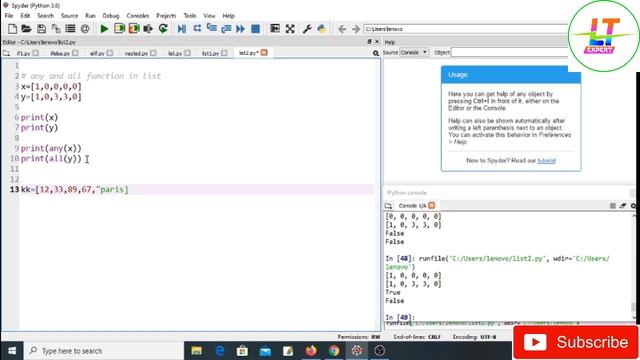Click debug step into function icon
Screen dimensions: 640x360
coord(211,29)
